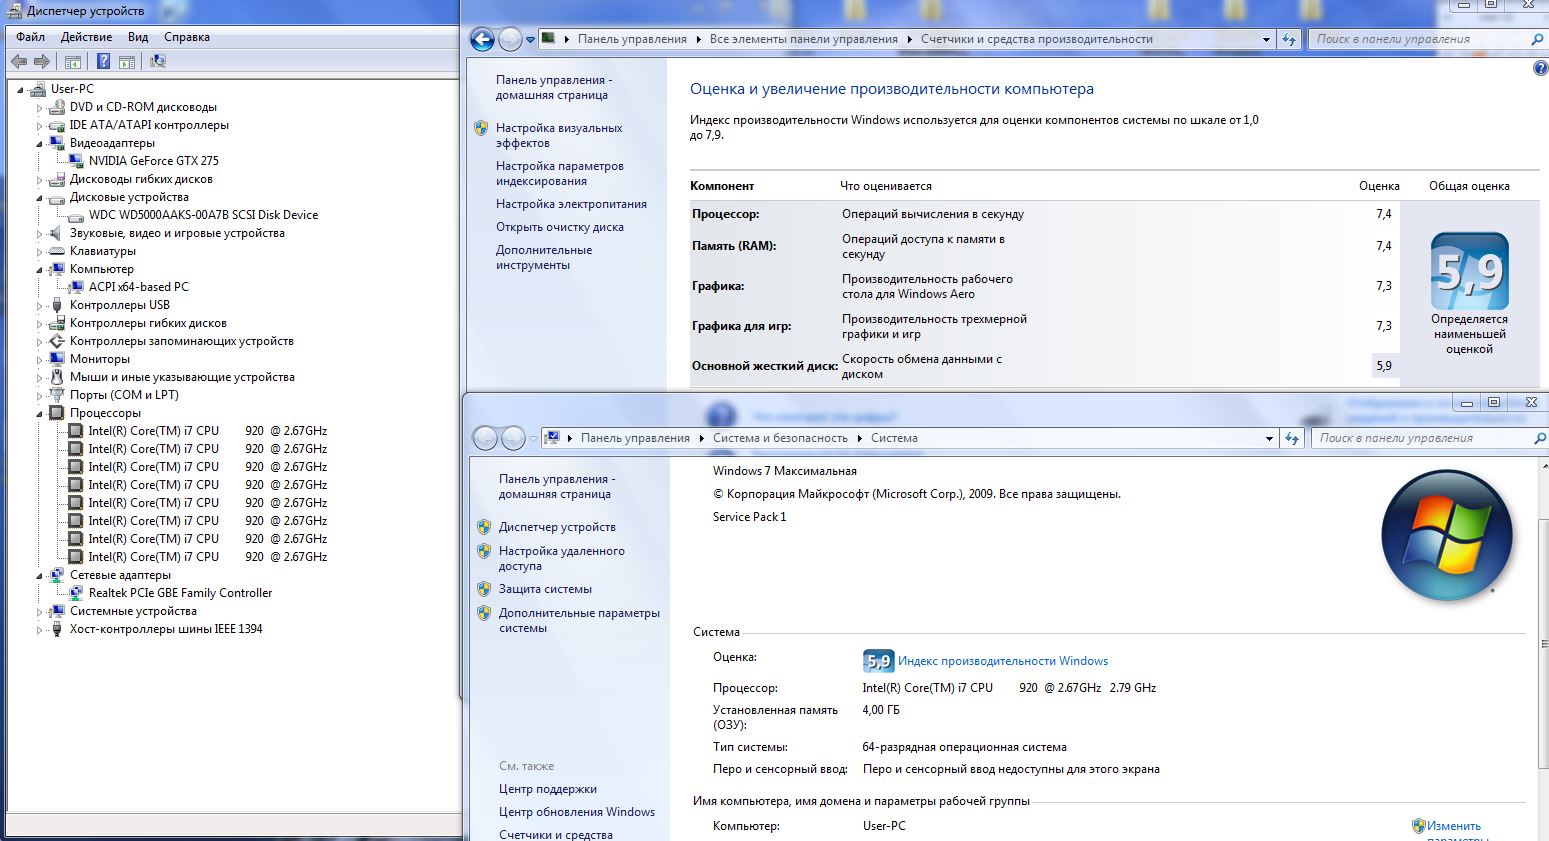
Task: Open the Вид menu
Action: click(138, 37)
